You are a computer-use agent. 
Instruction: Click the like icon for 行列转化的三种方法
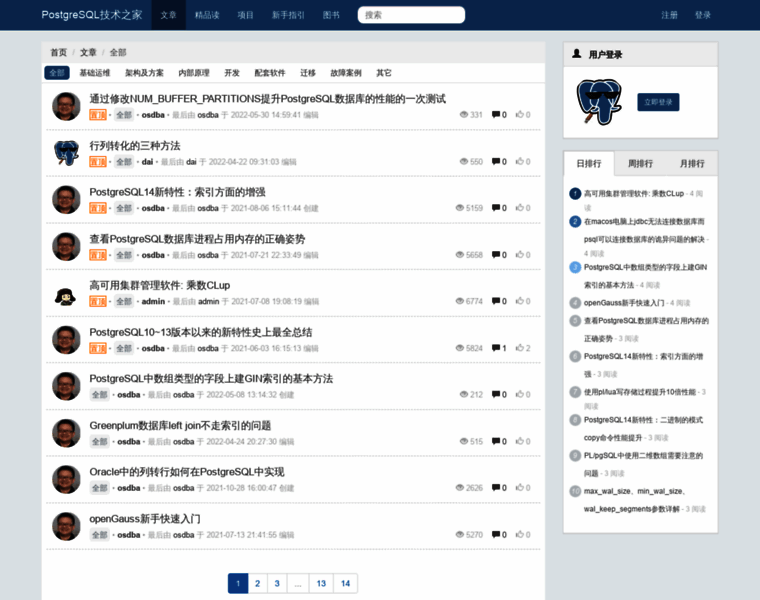point(520,161)
